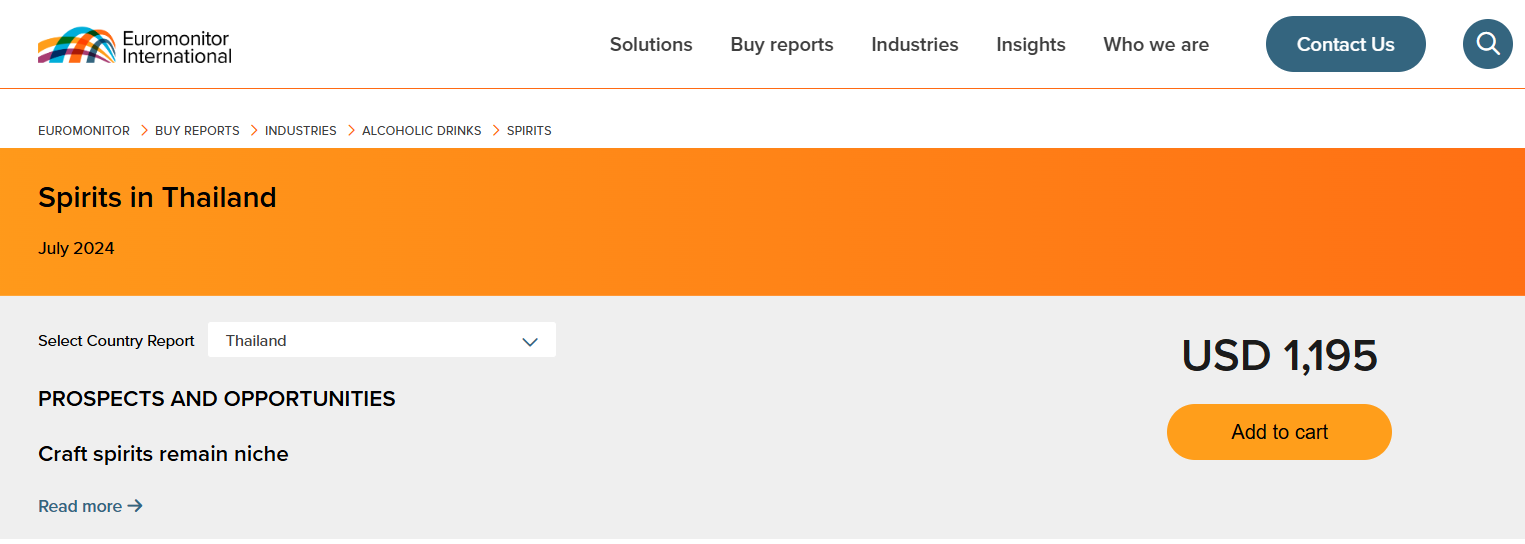Screen dimensions: 1525x544
Task: Open the Who we are menu
Action: [x=1155, y=45]
